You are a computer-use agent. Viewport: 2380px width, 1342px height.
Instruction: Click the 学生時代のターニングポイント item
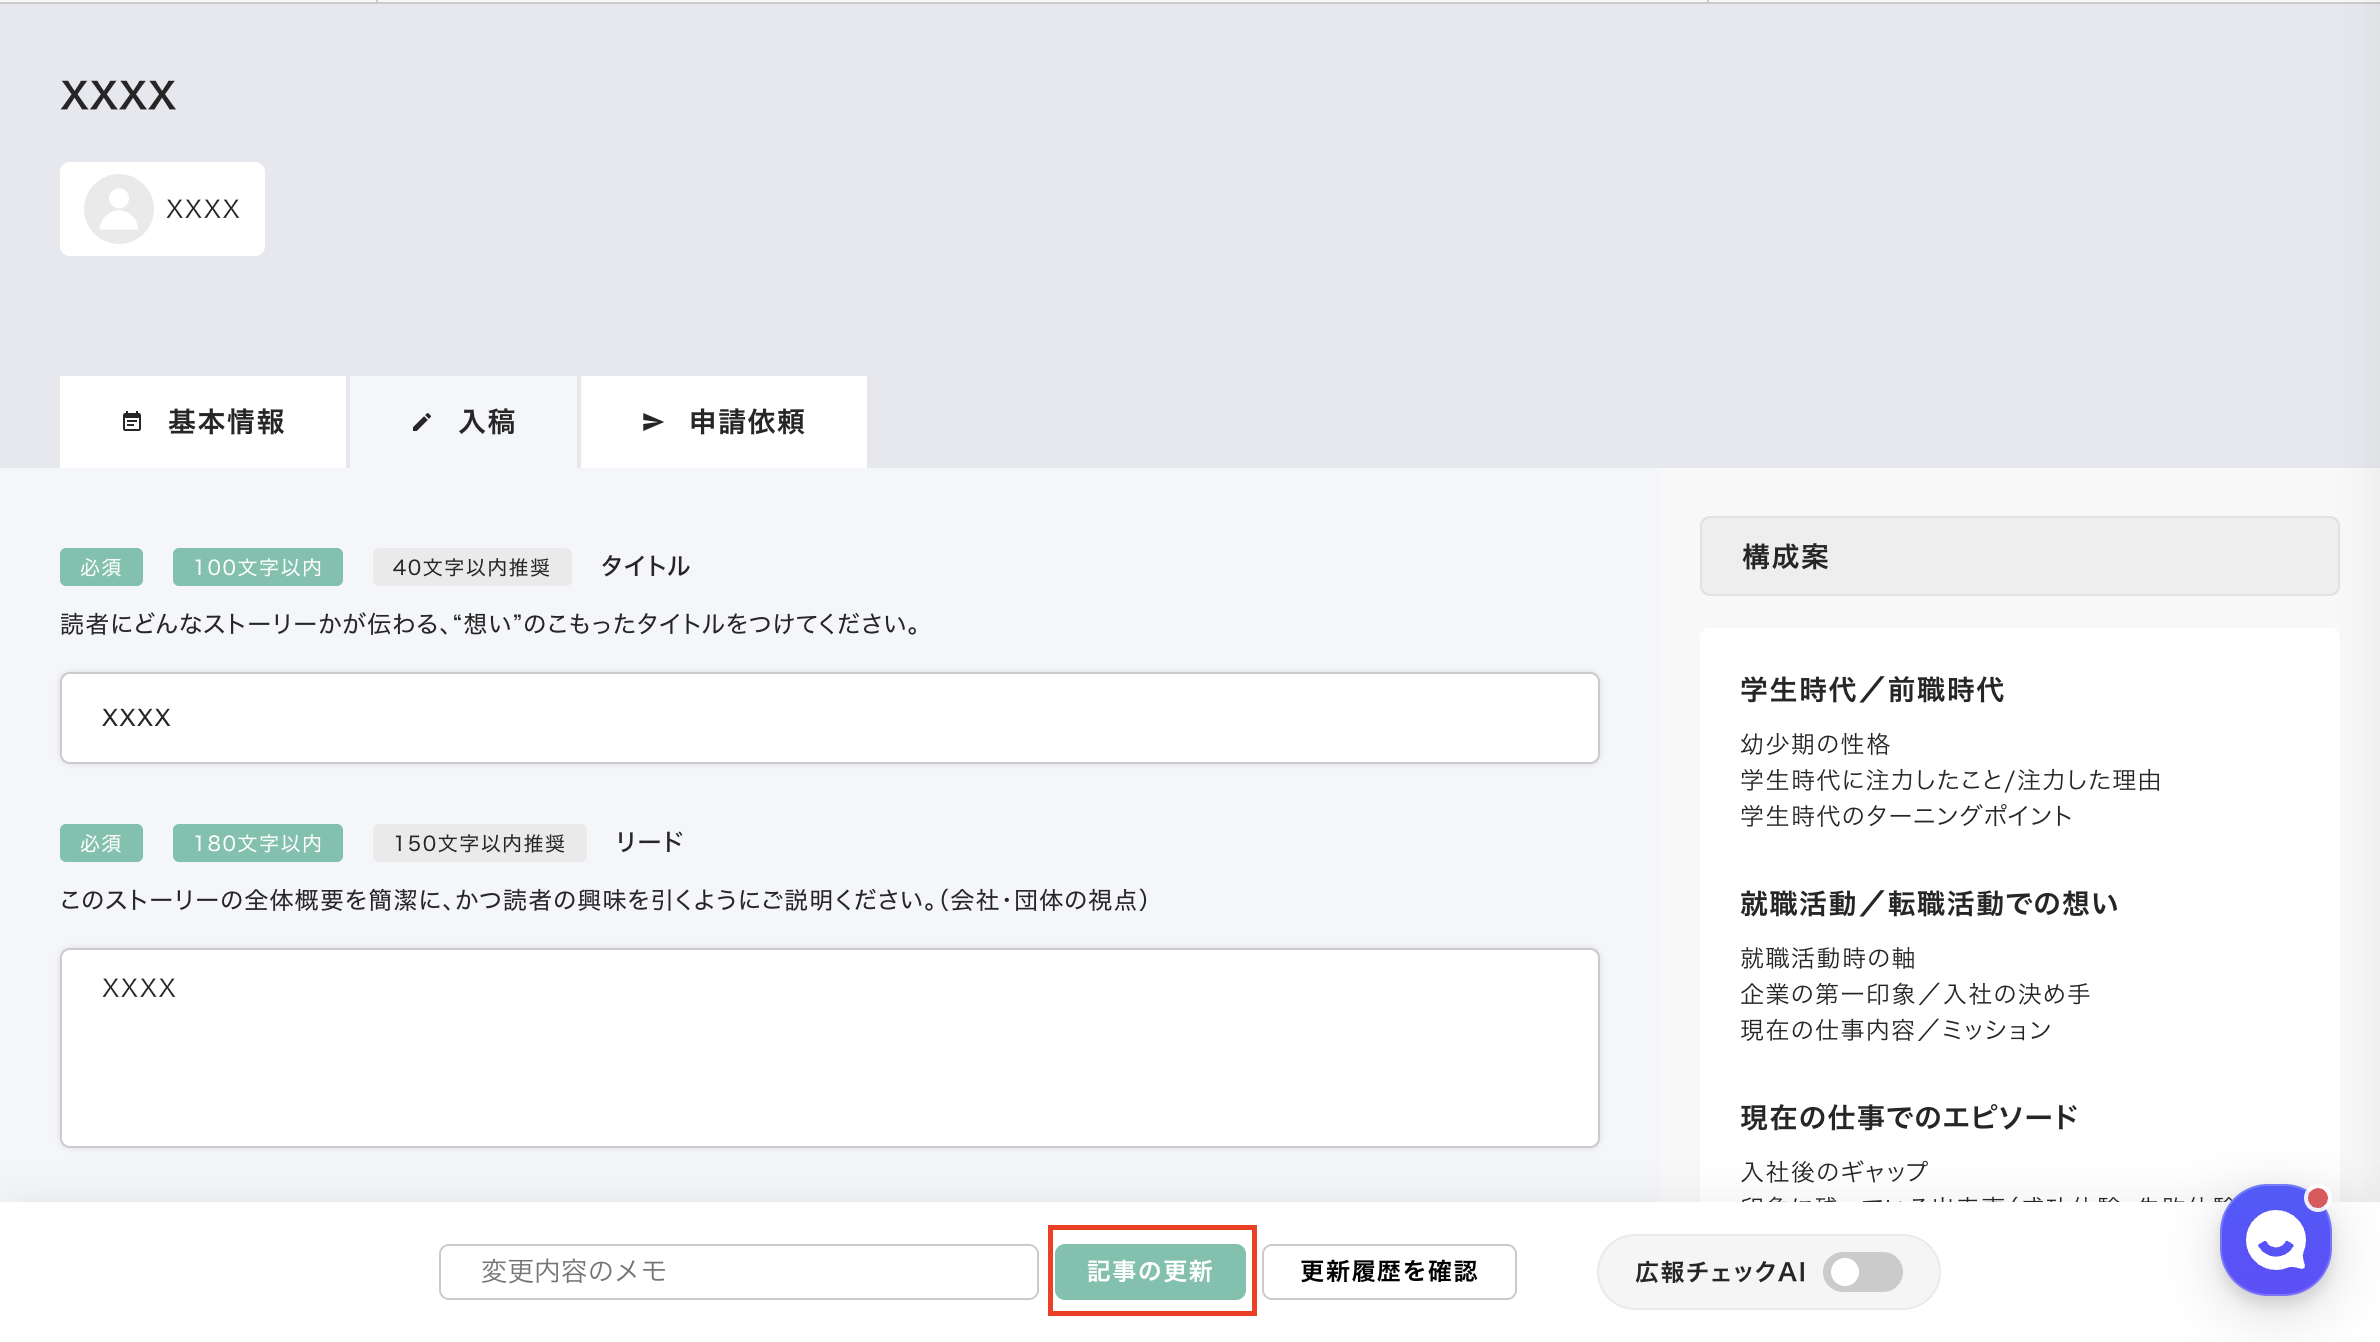click(1906, 816)
